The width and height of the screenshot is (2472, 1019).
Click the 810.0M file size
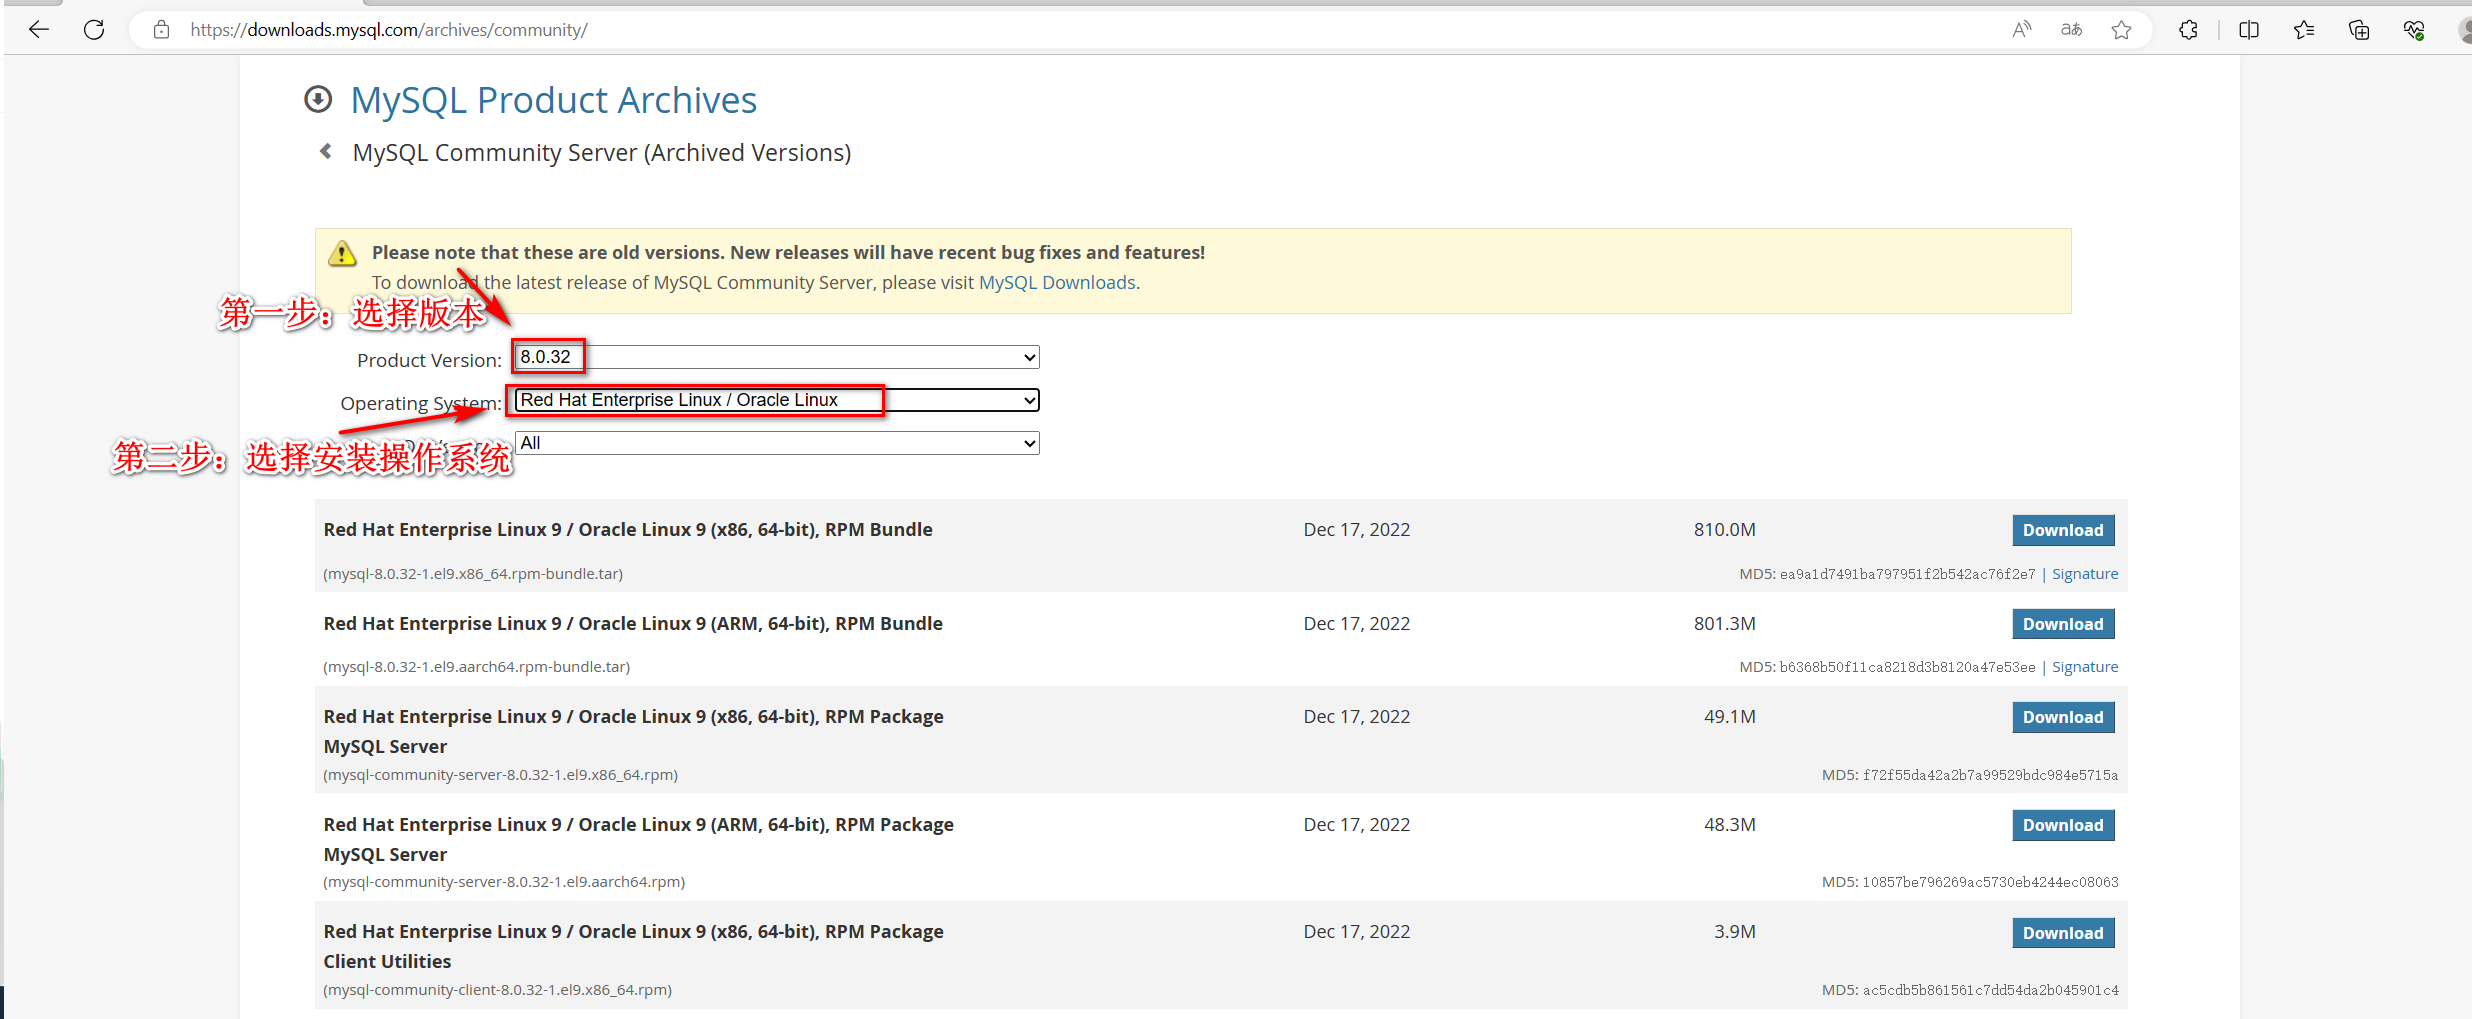pyautogui.click(x=1725, y=530)
